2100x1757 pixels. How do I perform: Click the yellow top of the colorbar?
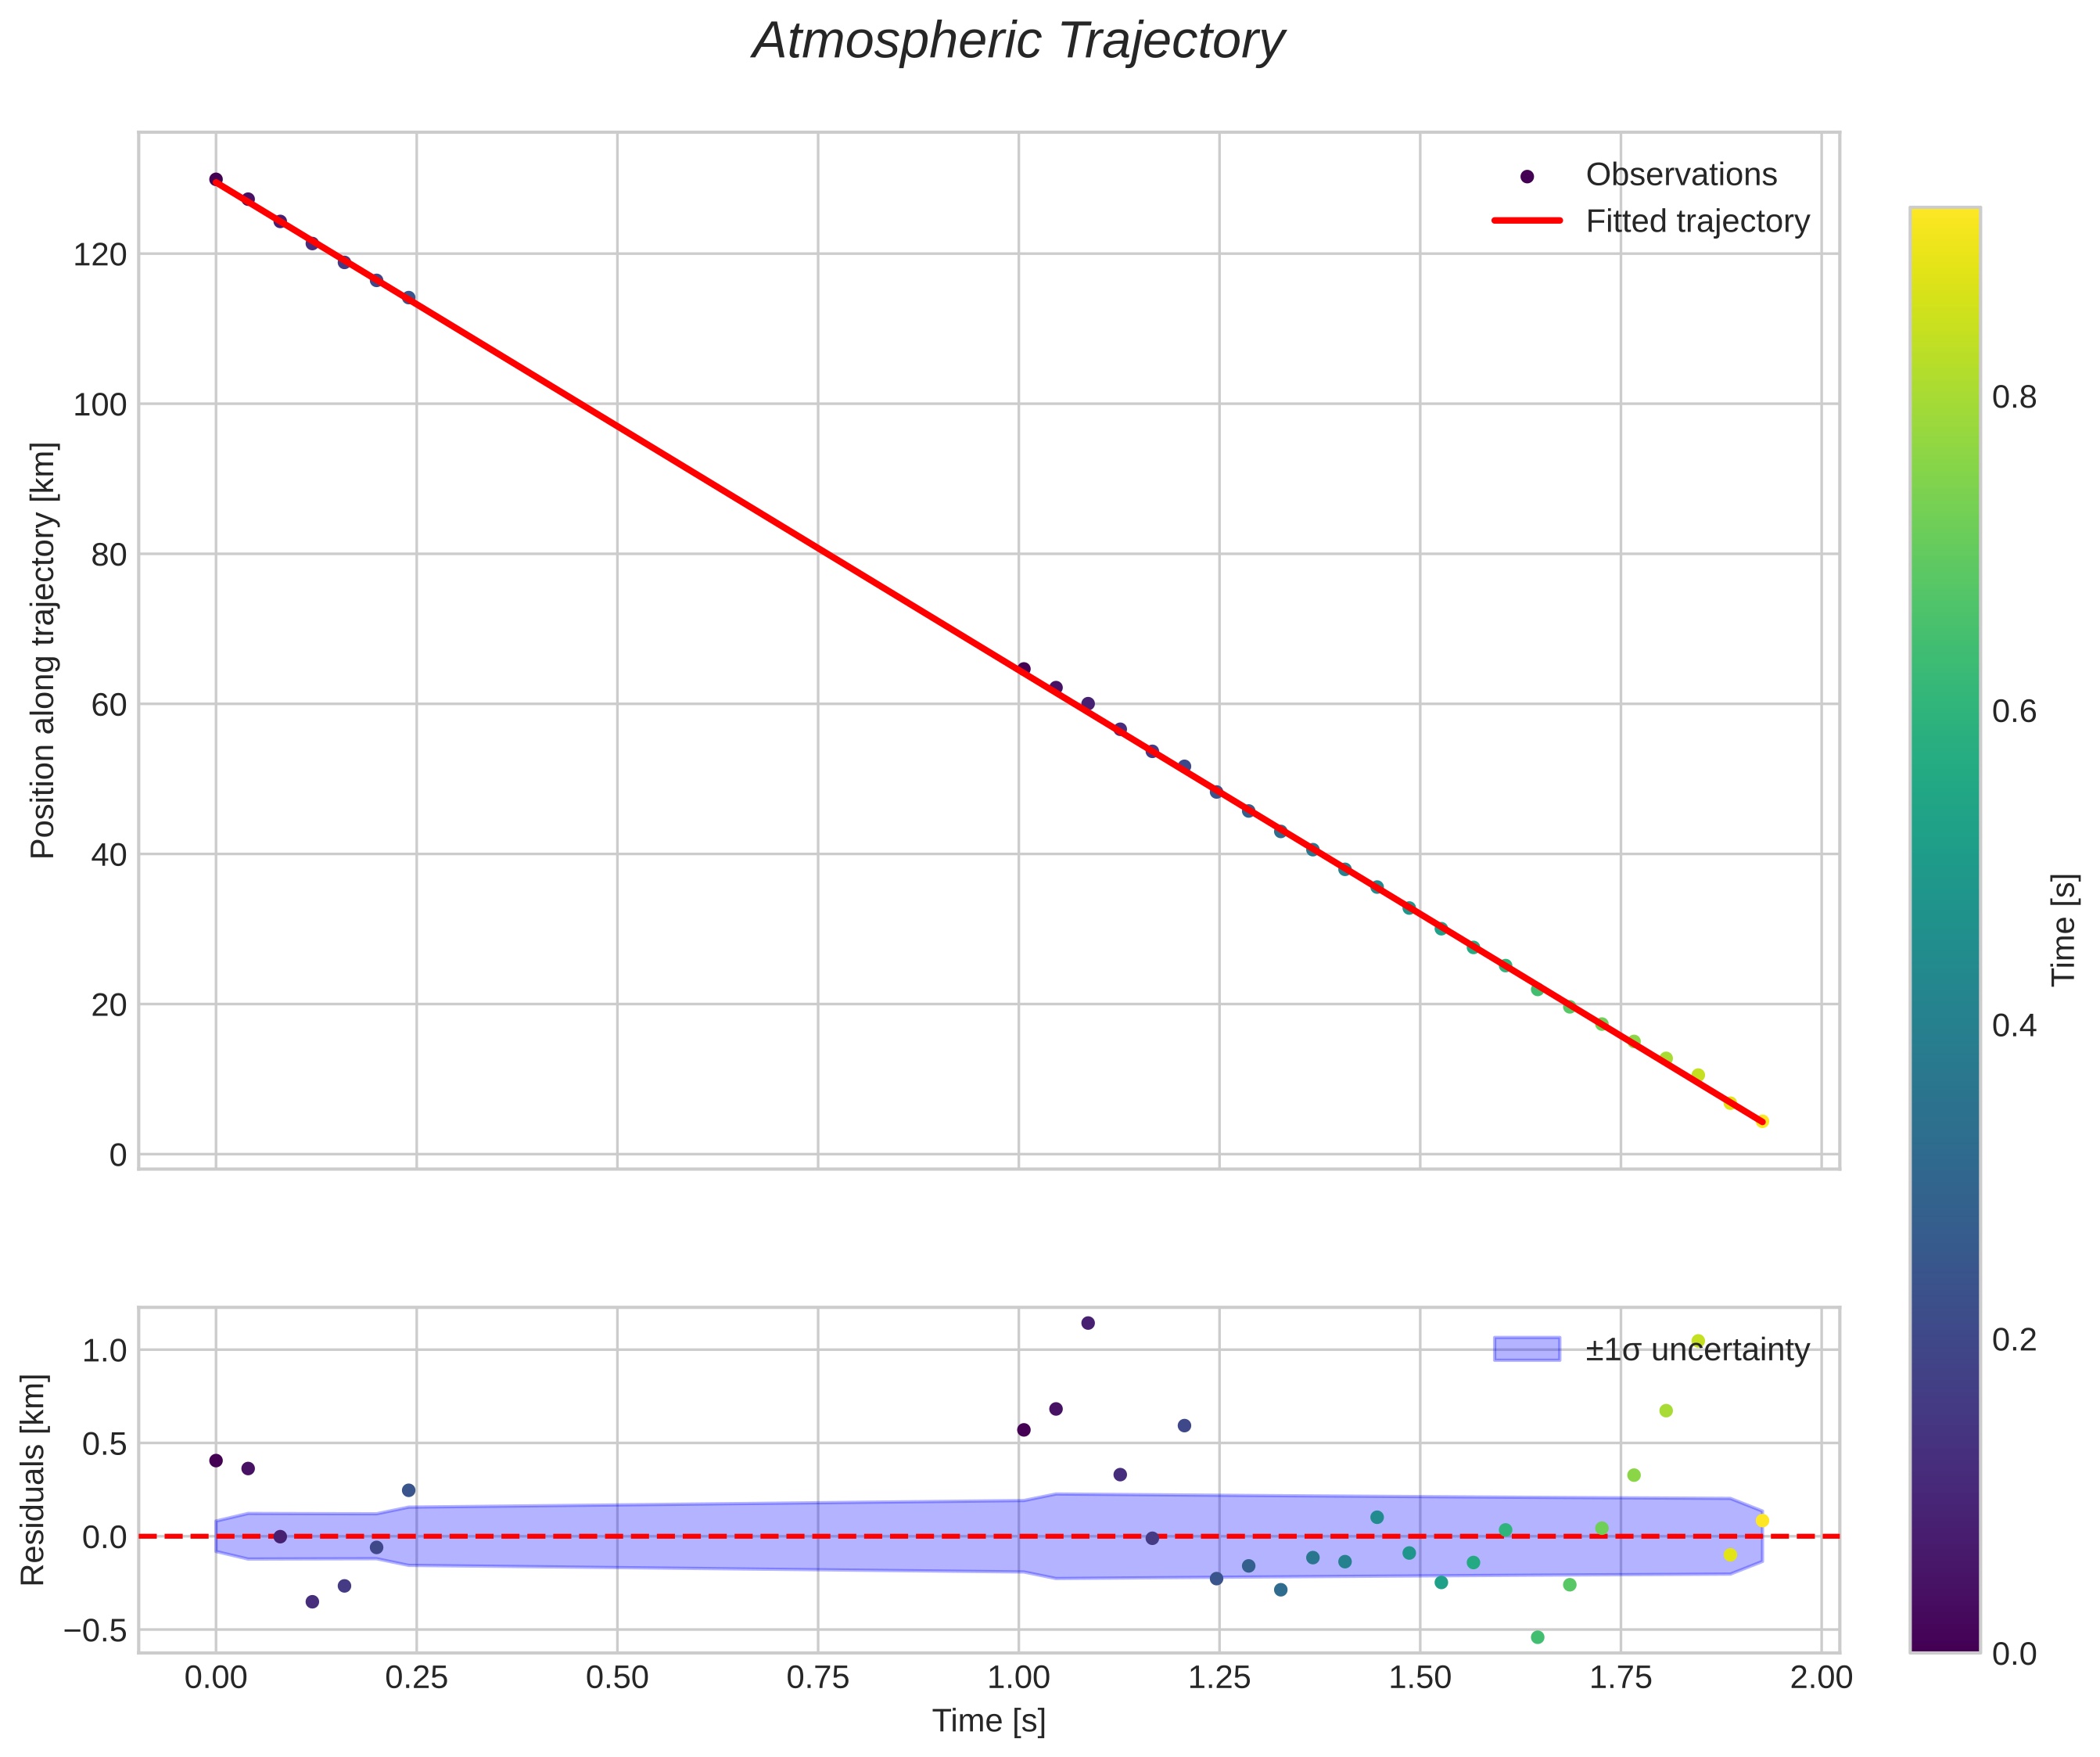1944,220
